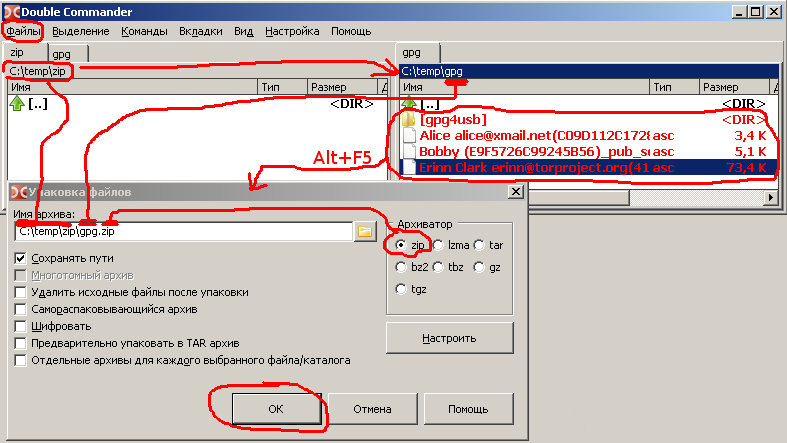Enable the Шифровать checkbox
The width and height of the screenshot is (787, 443).
point(21,326)
